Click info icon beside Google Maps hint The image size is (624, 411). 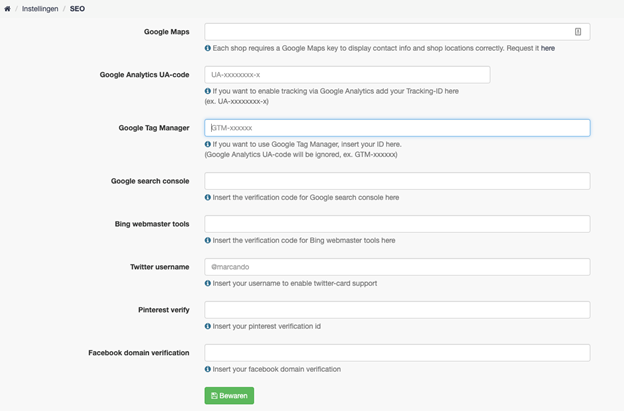click(208, 48)
